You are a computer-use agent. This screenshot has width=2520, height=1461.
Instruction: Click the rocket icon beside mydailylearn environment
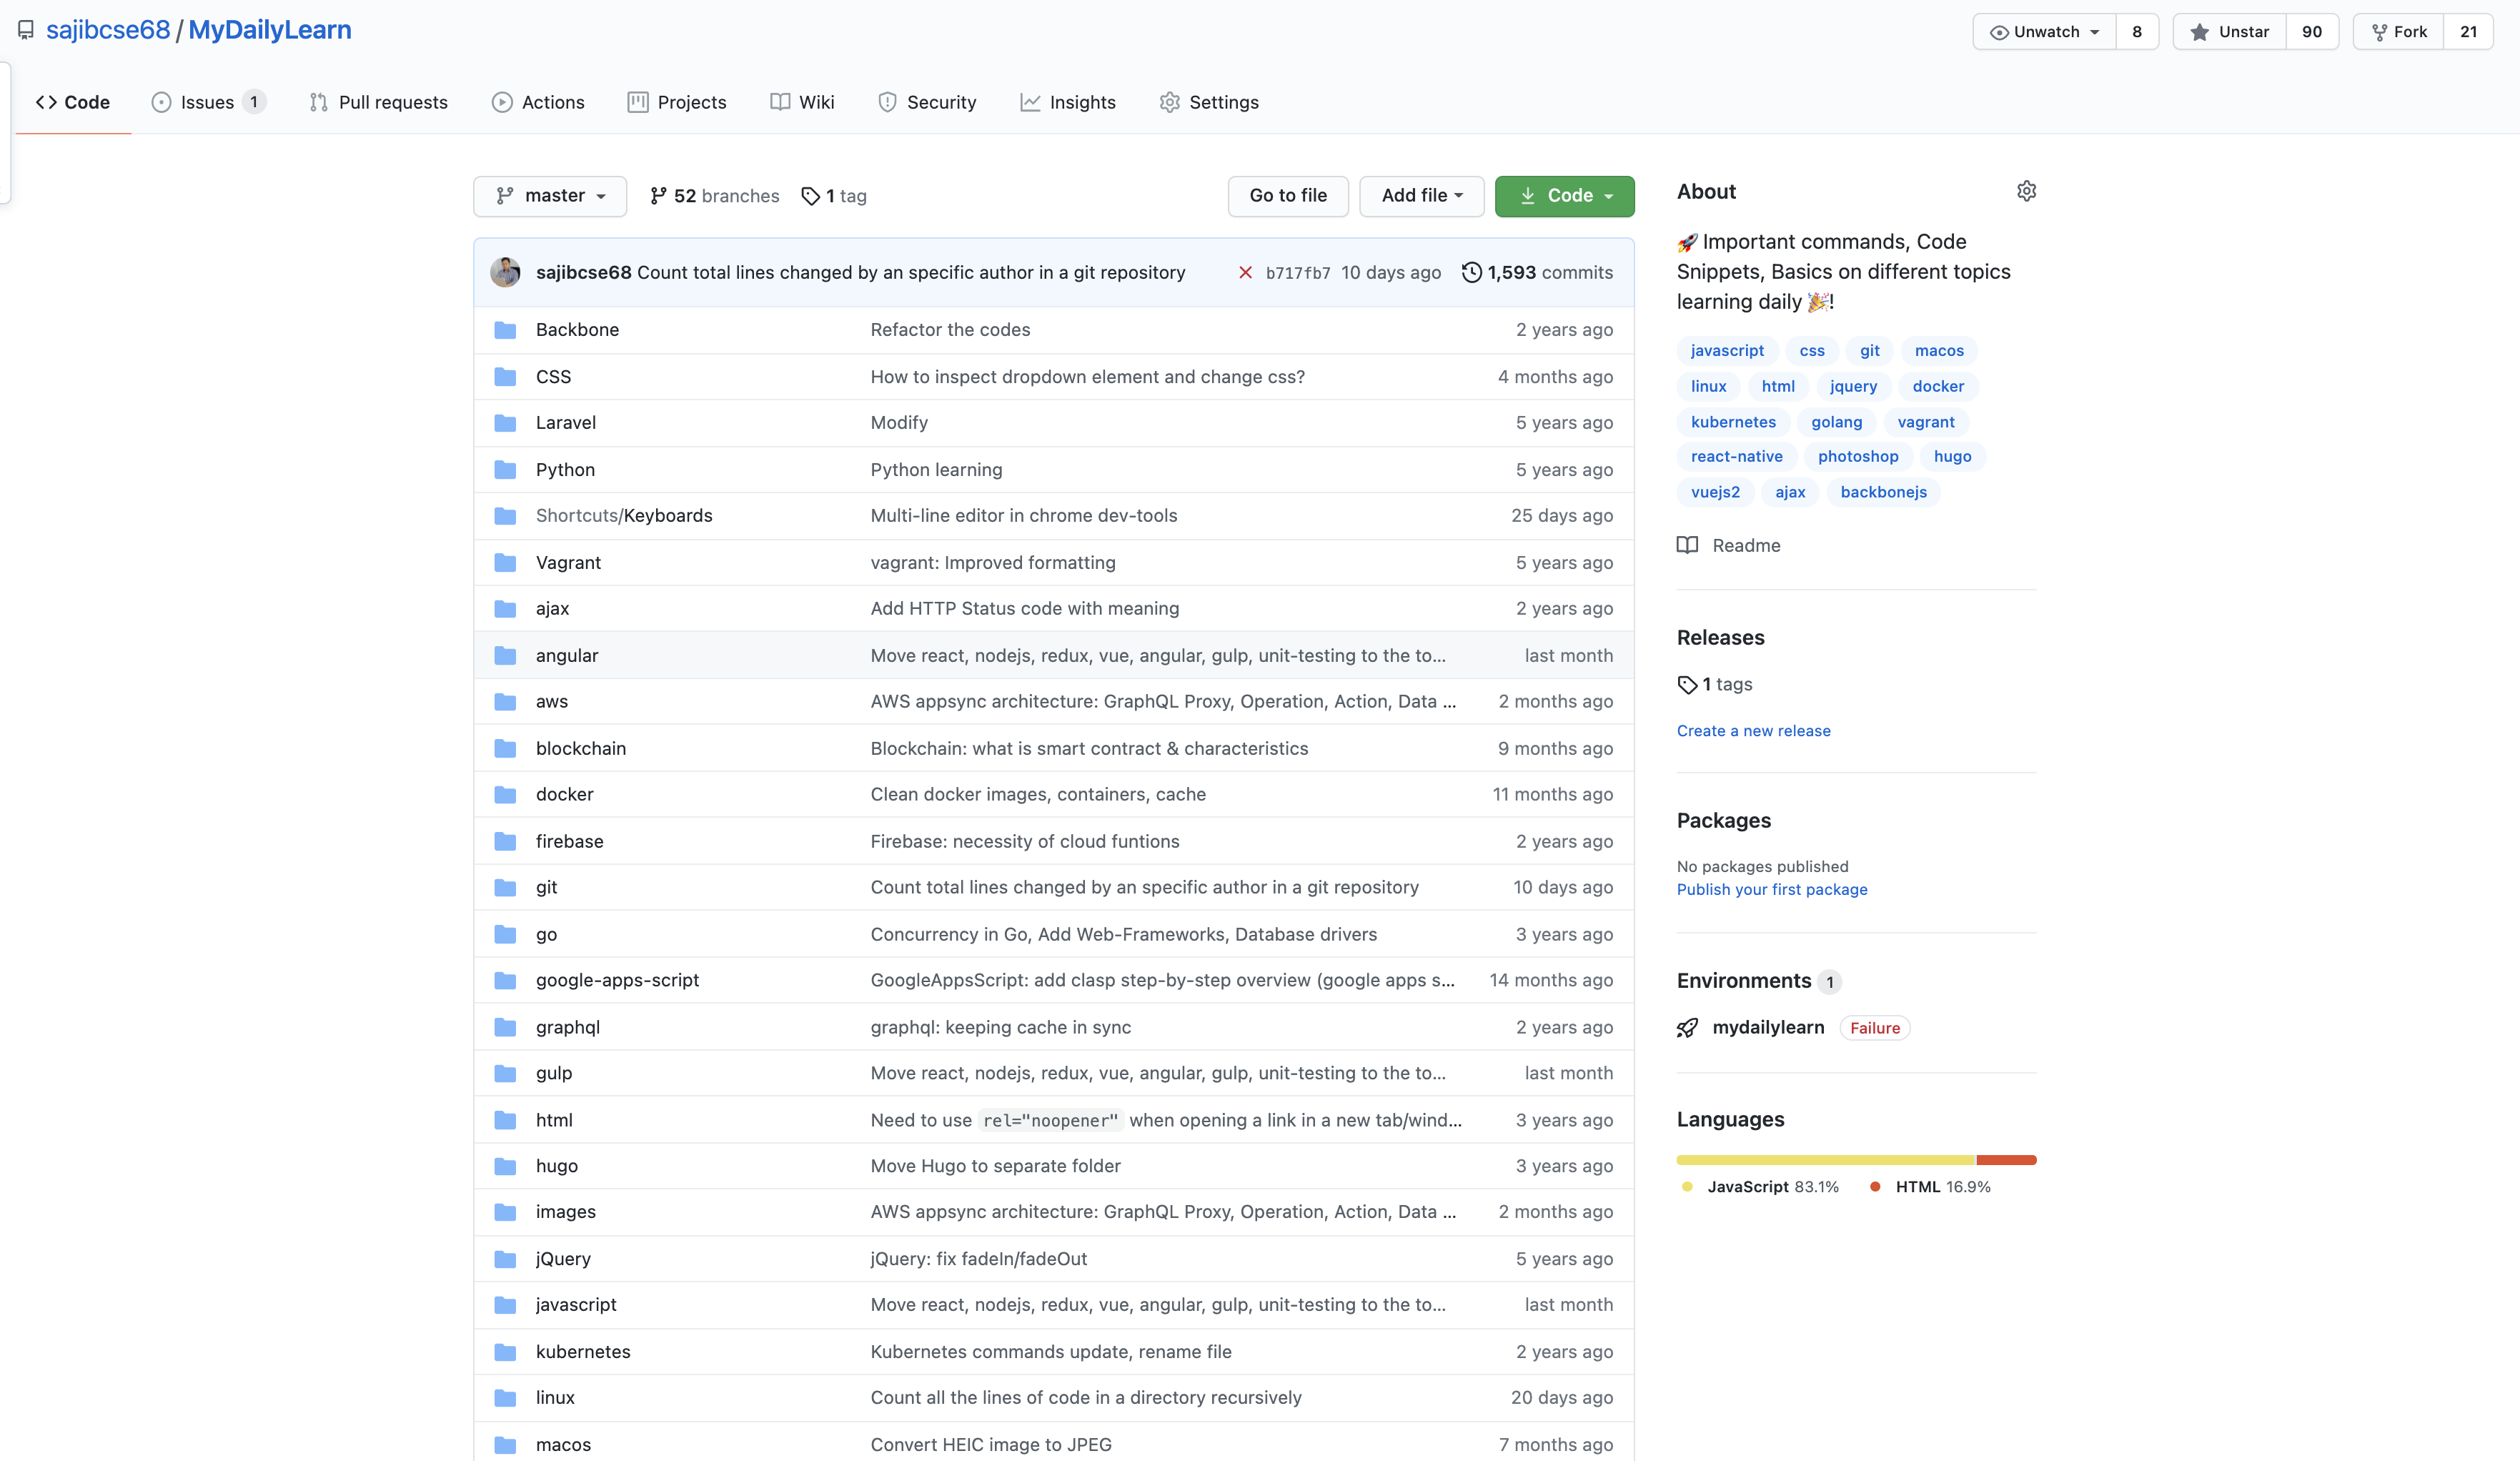1687,1028
